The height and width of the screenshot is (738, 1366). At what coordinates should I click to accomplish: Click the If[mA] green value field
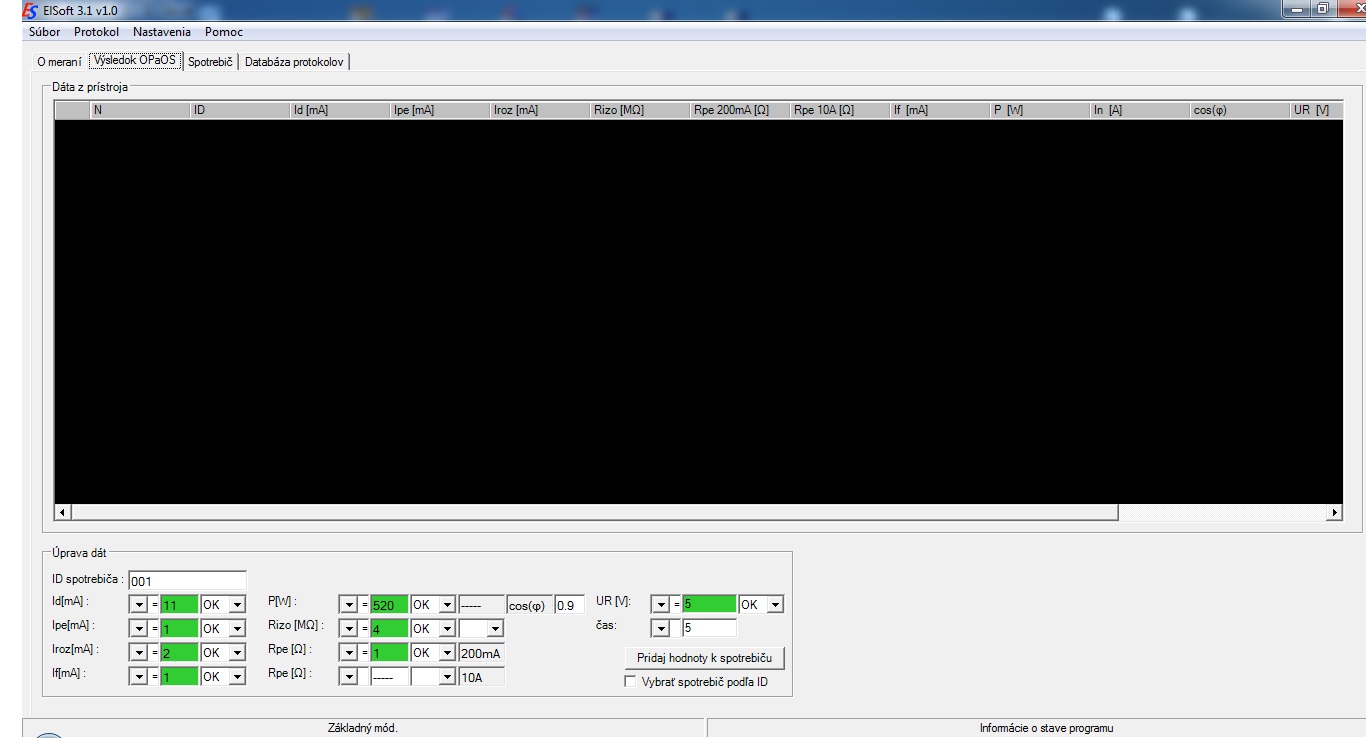[179, 676]
